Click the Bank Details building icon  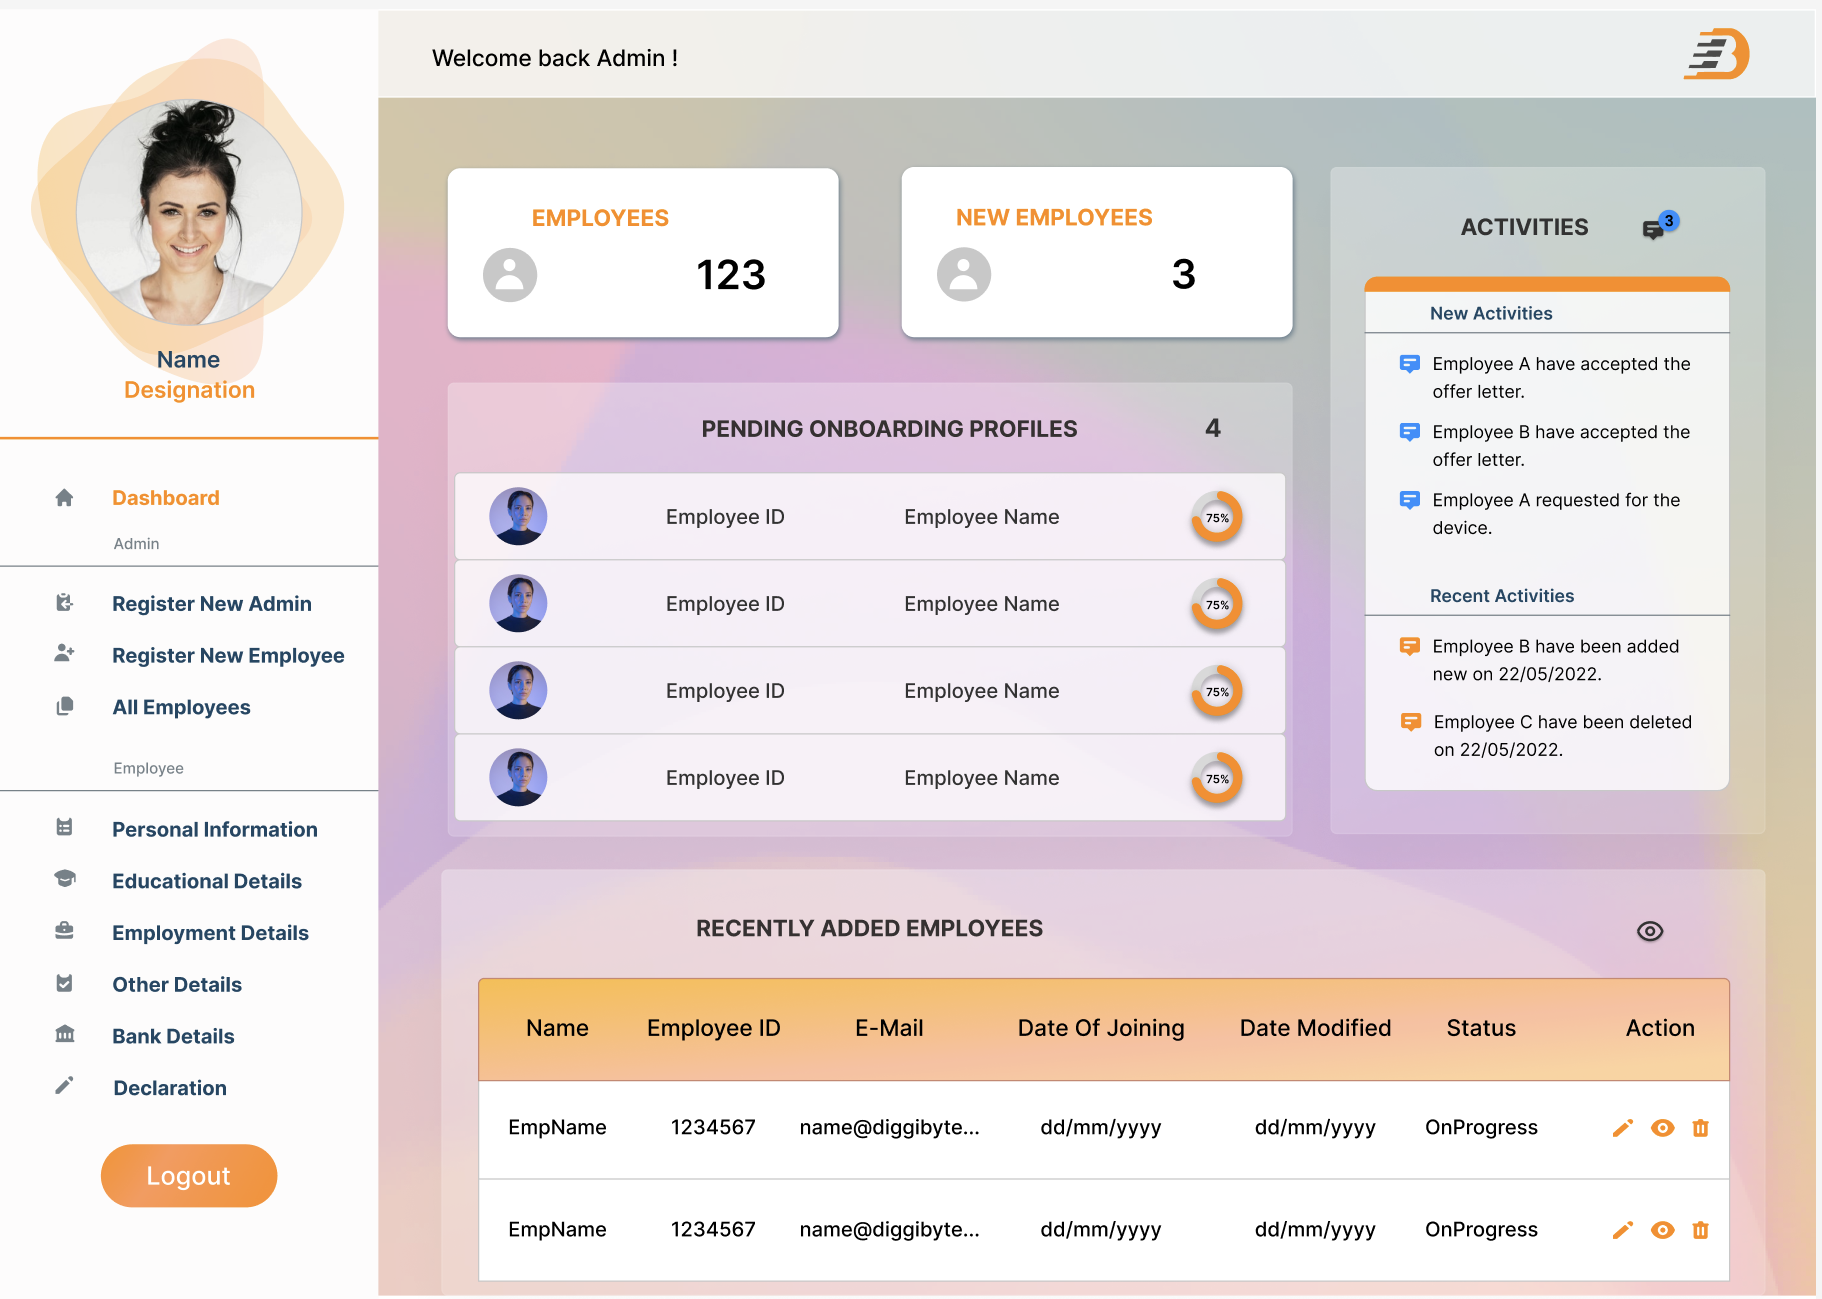click(65, 1034)
